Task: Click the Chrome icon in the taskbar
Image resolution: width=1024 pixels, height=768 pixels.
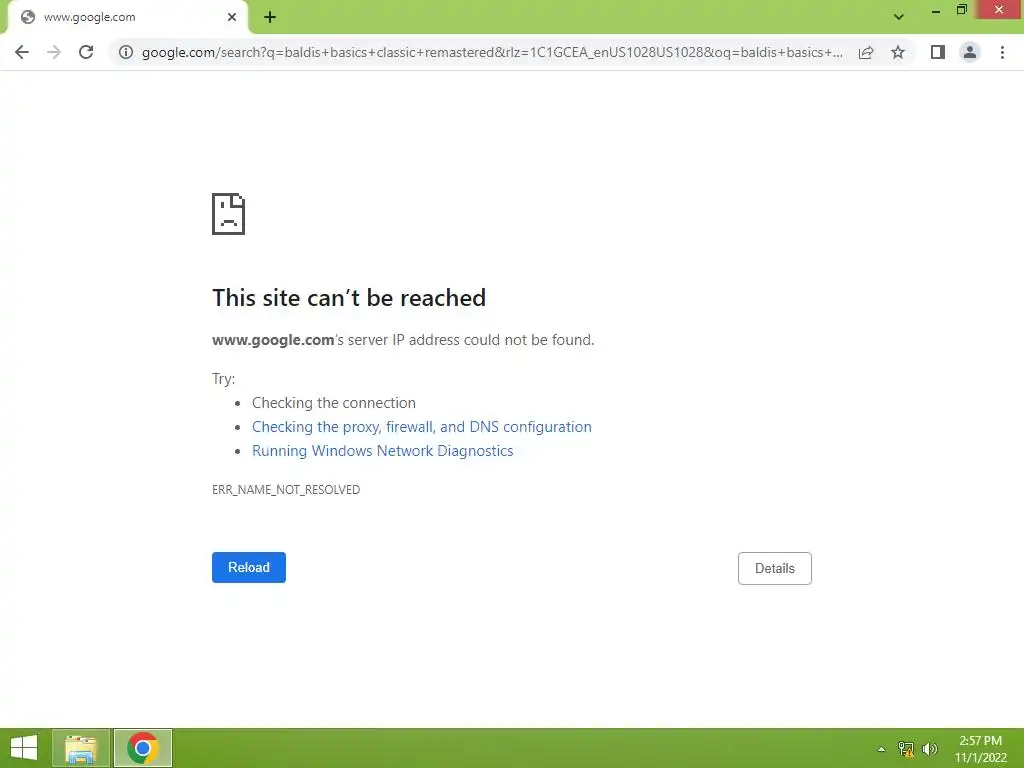Action: (143, 748)
